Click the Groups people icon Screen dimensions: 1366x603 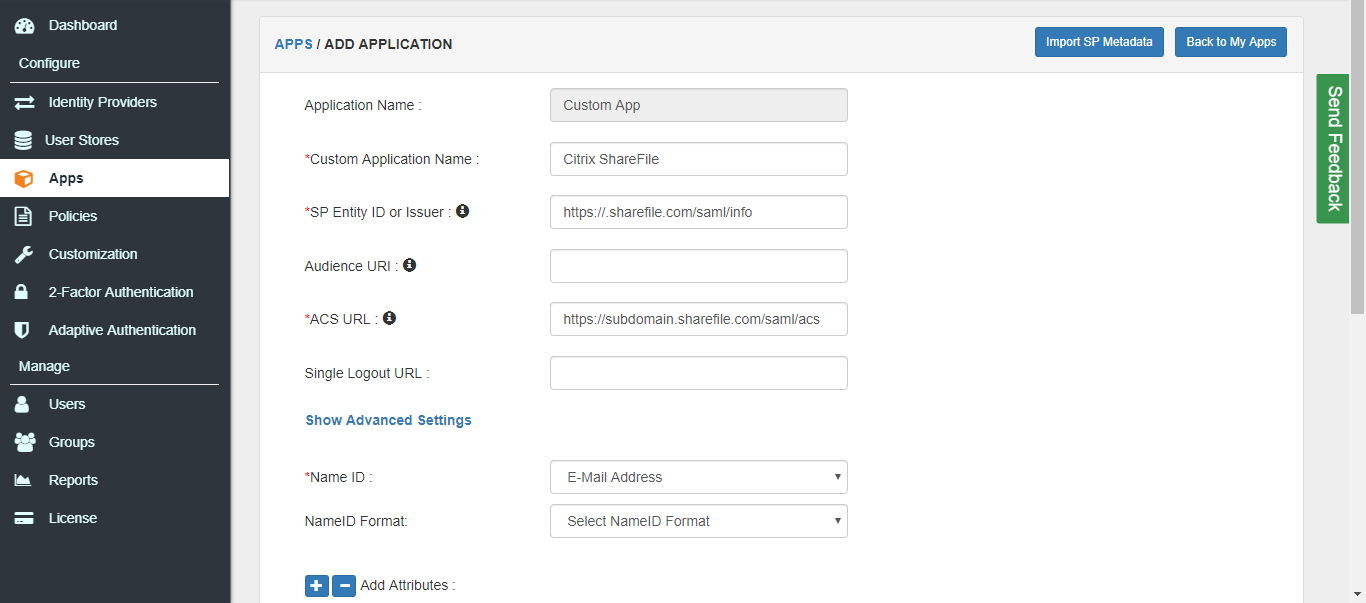click(x=25, y=442)
